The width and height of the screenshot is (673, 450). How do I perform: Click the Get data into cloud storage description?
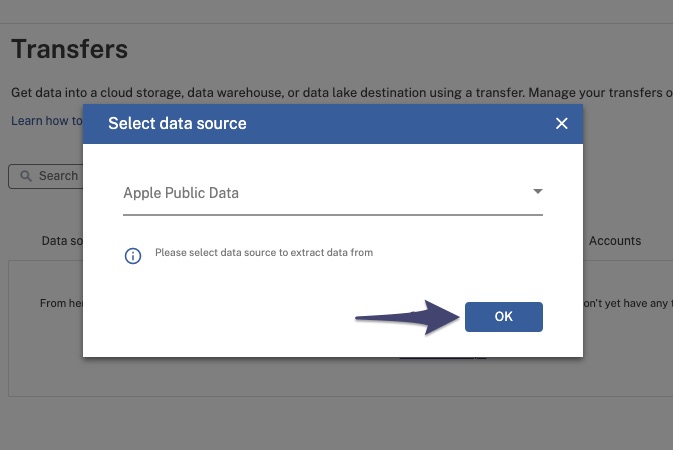[x=342, y=93]
